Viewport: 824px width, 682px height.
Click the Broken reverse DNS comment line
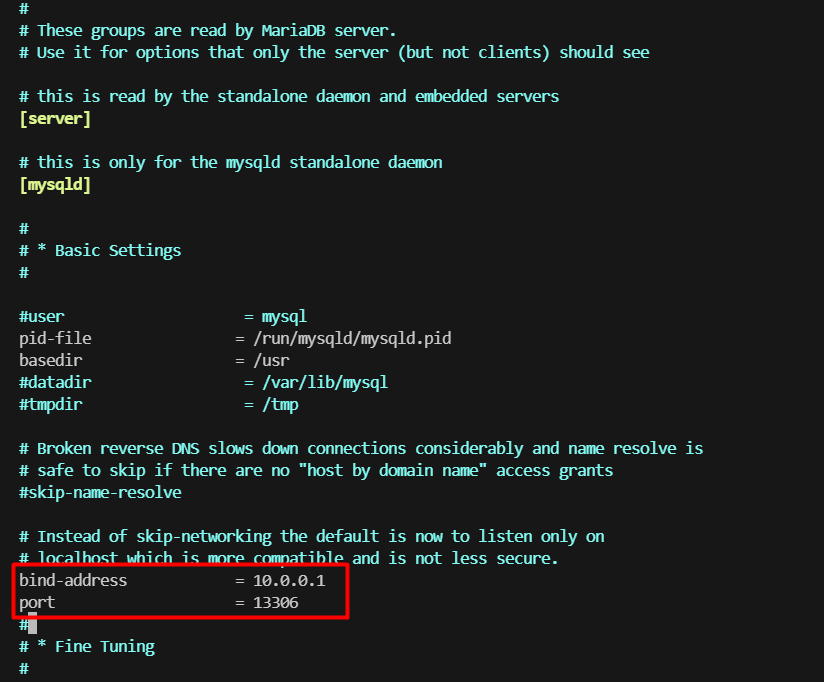pos(361,449)
